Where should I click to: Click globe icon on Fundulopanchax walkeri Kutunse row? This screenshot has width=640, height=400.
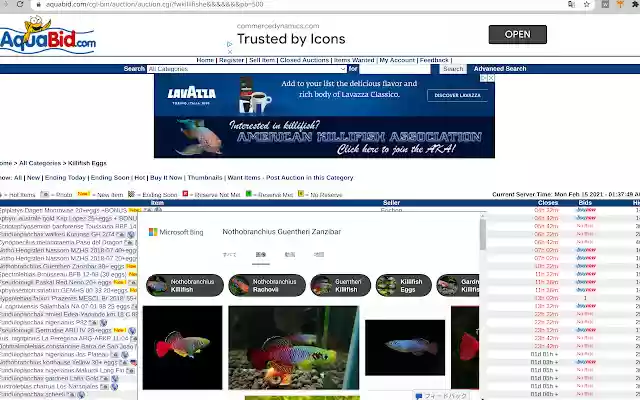[x=131, y=235]
